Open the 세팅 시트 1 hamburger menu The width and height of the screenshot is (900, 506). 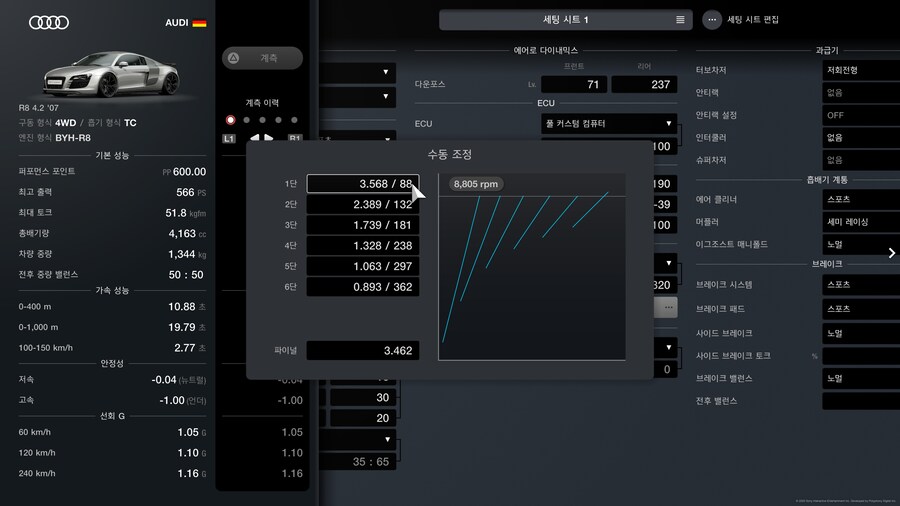pyautogui.click(x=680, y=20)
